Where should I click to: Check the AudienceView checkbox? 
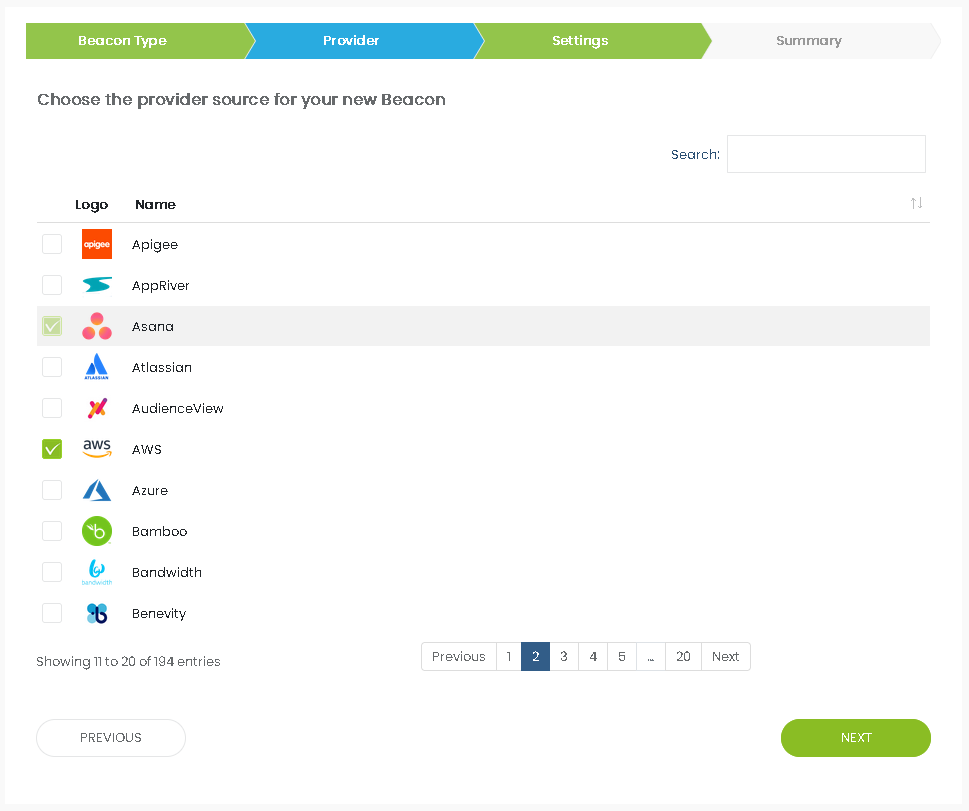click(52, 408)
